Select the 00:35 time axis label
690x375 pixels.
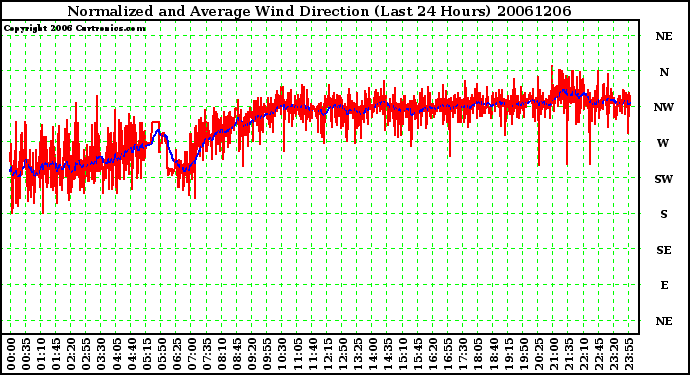coord(26,354)
